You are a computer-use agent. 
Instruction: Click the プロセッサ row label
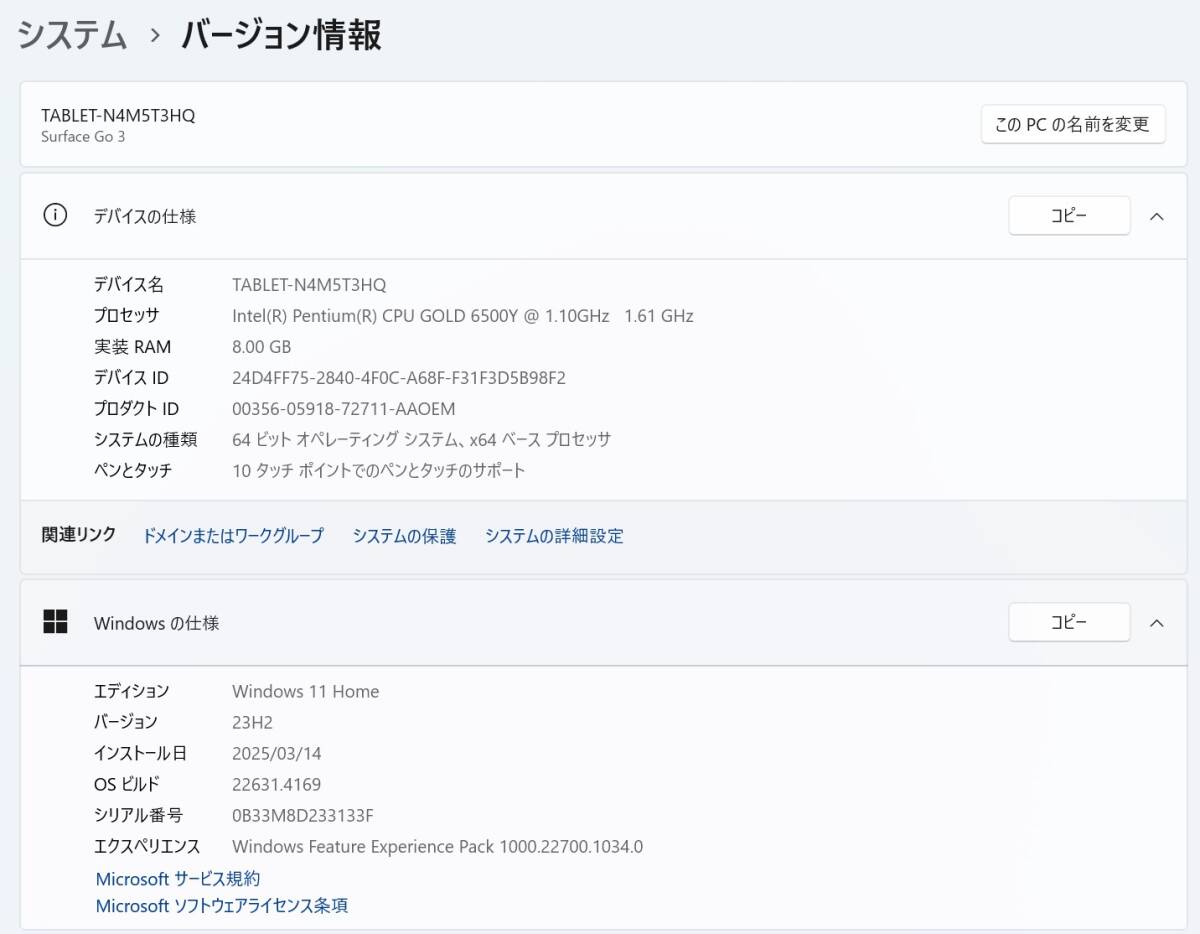127,316
